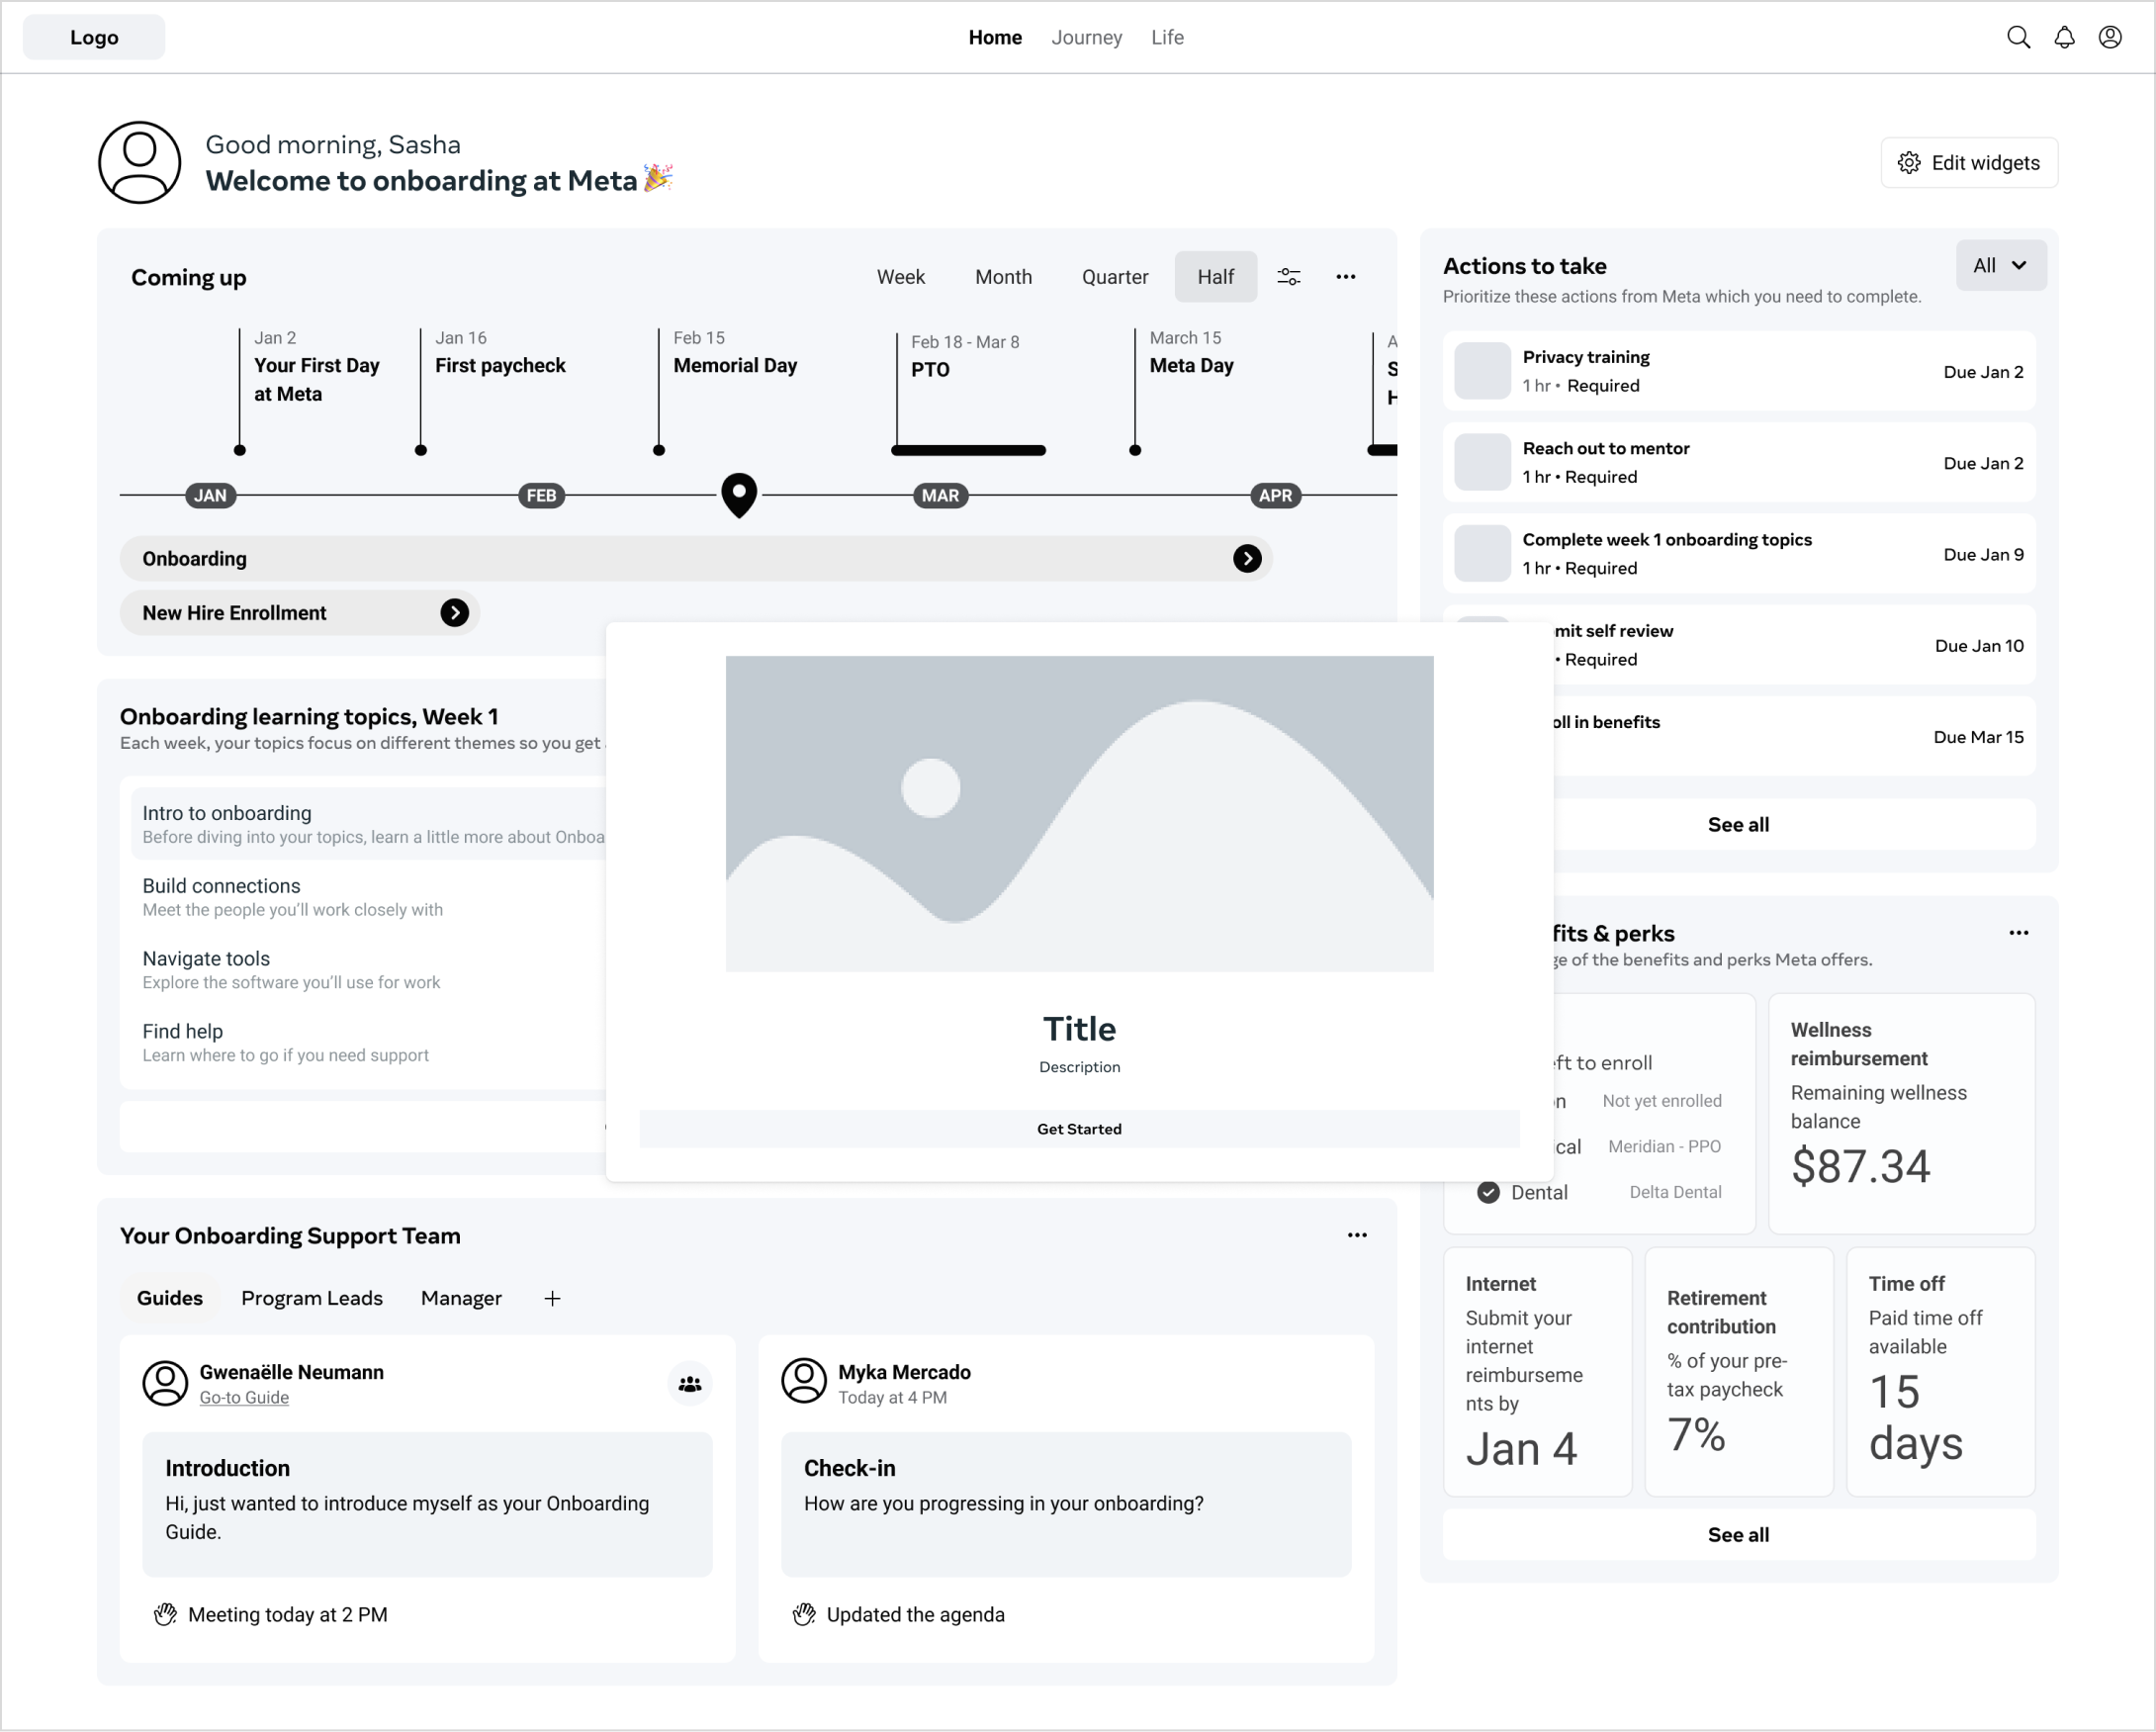Open Benefits & perks three-dot menu
The height and width of the screenshot is (1732, 2156).
[2019, 933]
